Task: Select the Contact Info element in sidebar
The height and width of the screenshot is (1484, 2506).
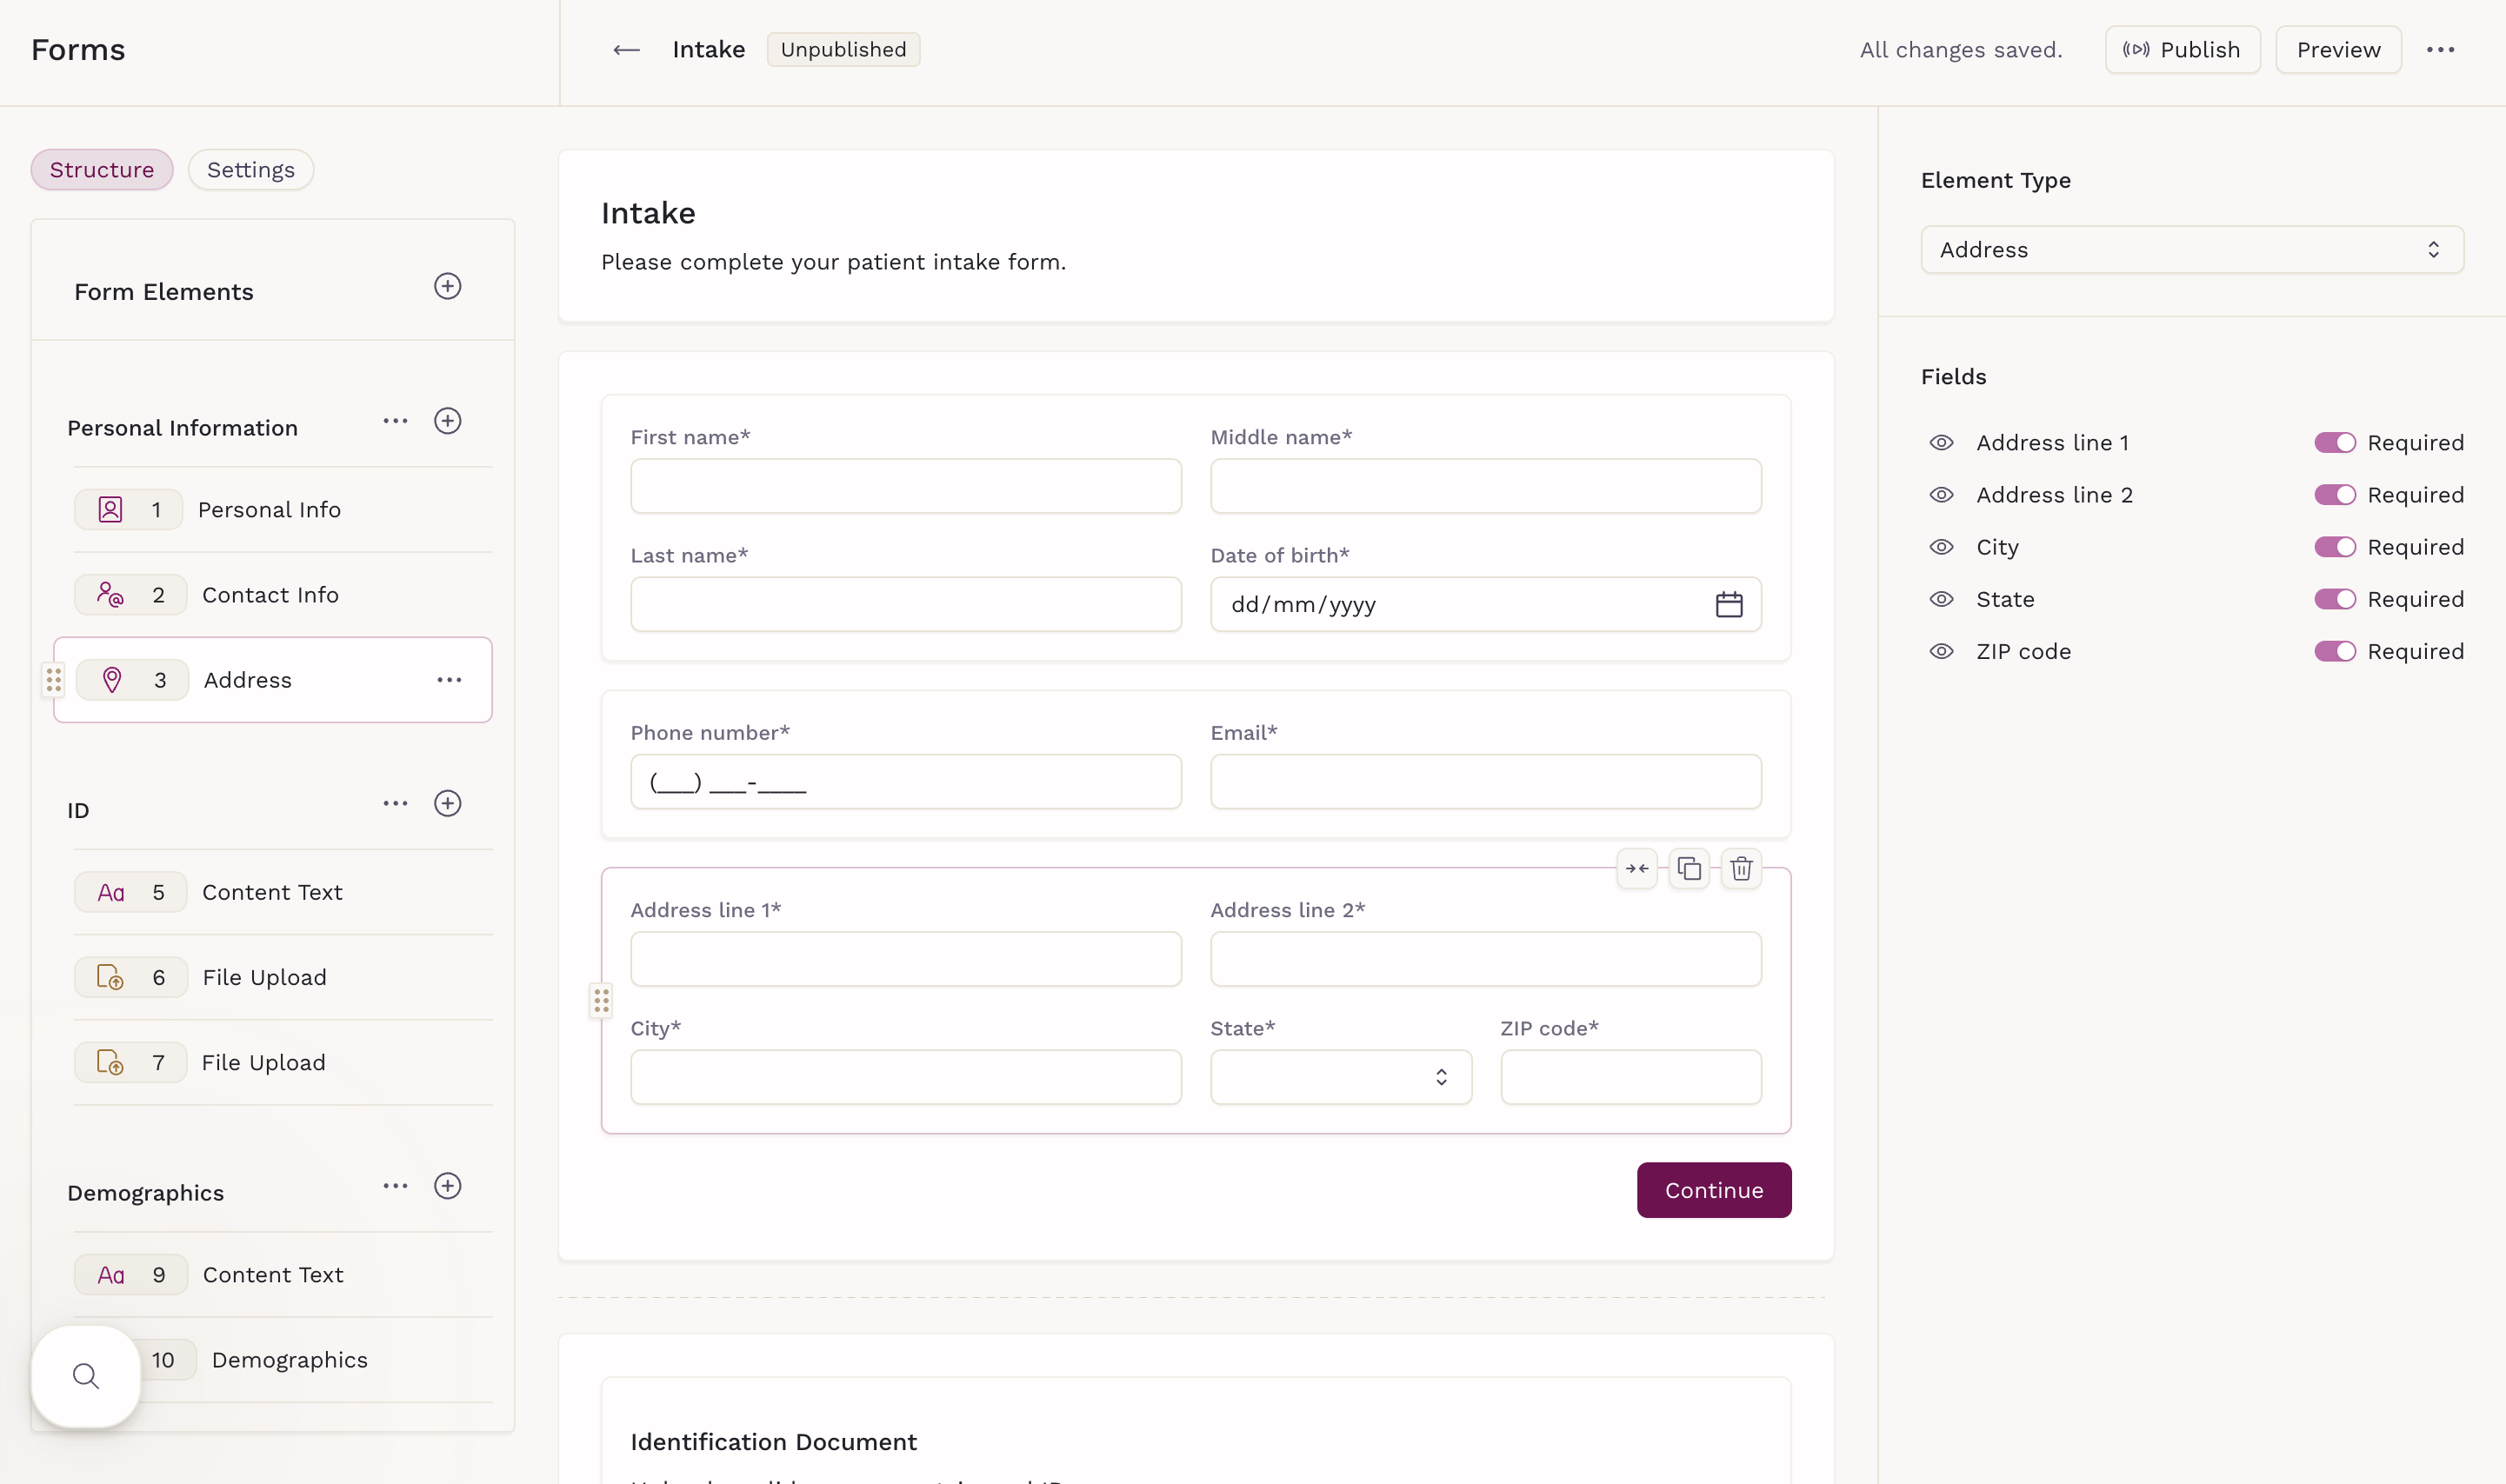Action: pyautogui.click(x=270, y=595)
